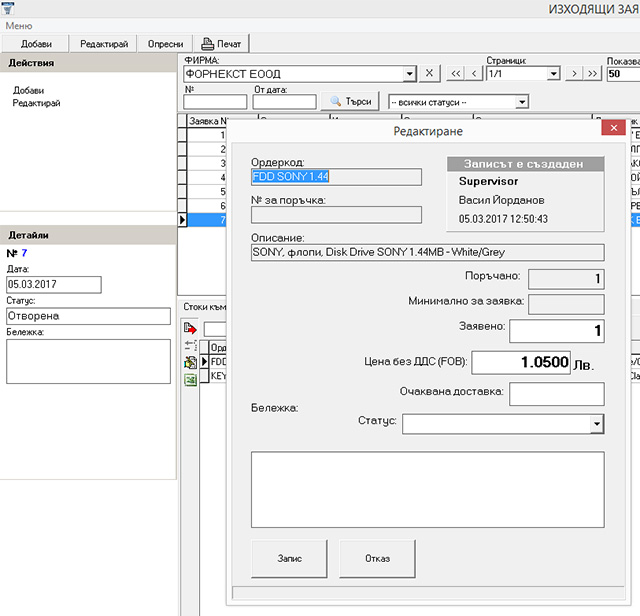Click Добави toolbar button

point(36,44)
